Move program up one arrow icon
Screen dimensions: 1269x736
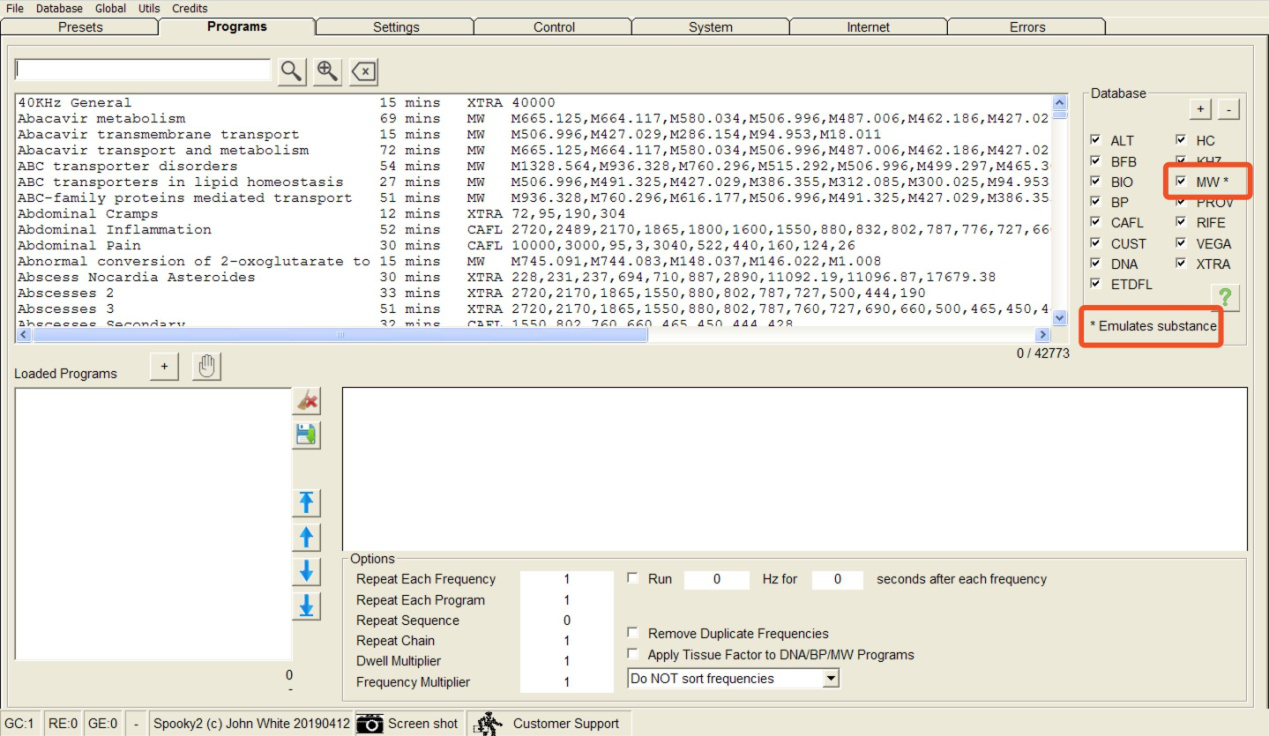tap(307, 537)
